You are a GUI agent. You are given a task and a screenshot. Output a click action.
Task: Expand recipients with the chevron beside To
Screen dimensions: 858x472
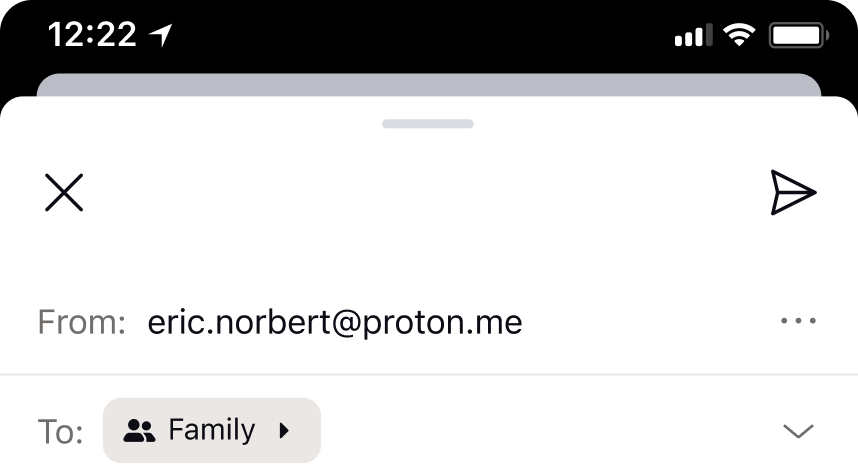(x=798, y=431)
